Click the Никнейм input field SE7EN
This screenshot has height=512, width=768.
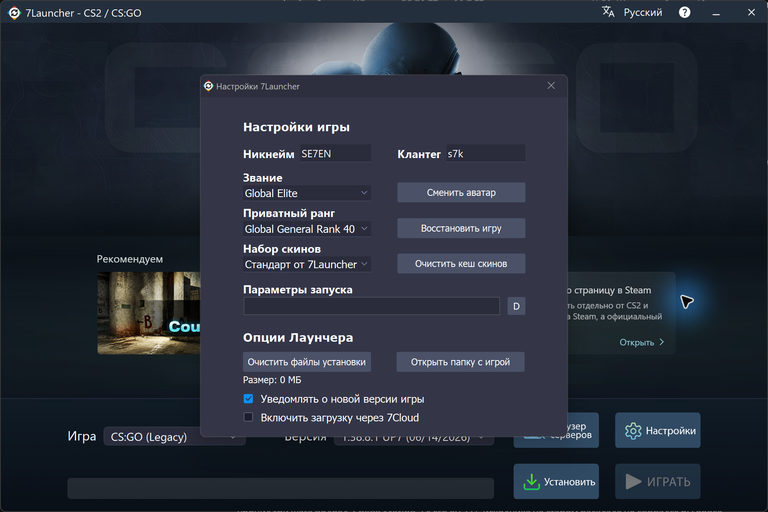pos(335,154)
